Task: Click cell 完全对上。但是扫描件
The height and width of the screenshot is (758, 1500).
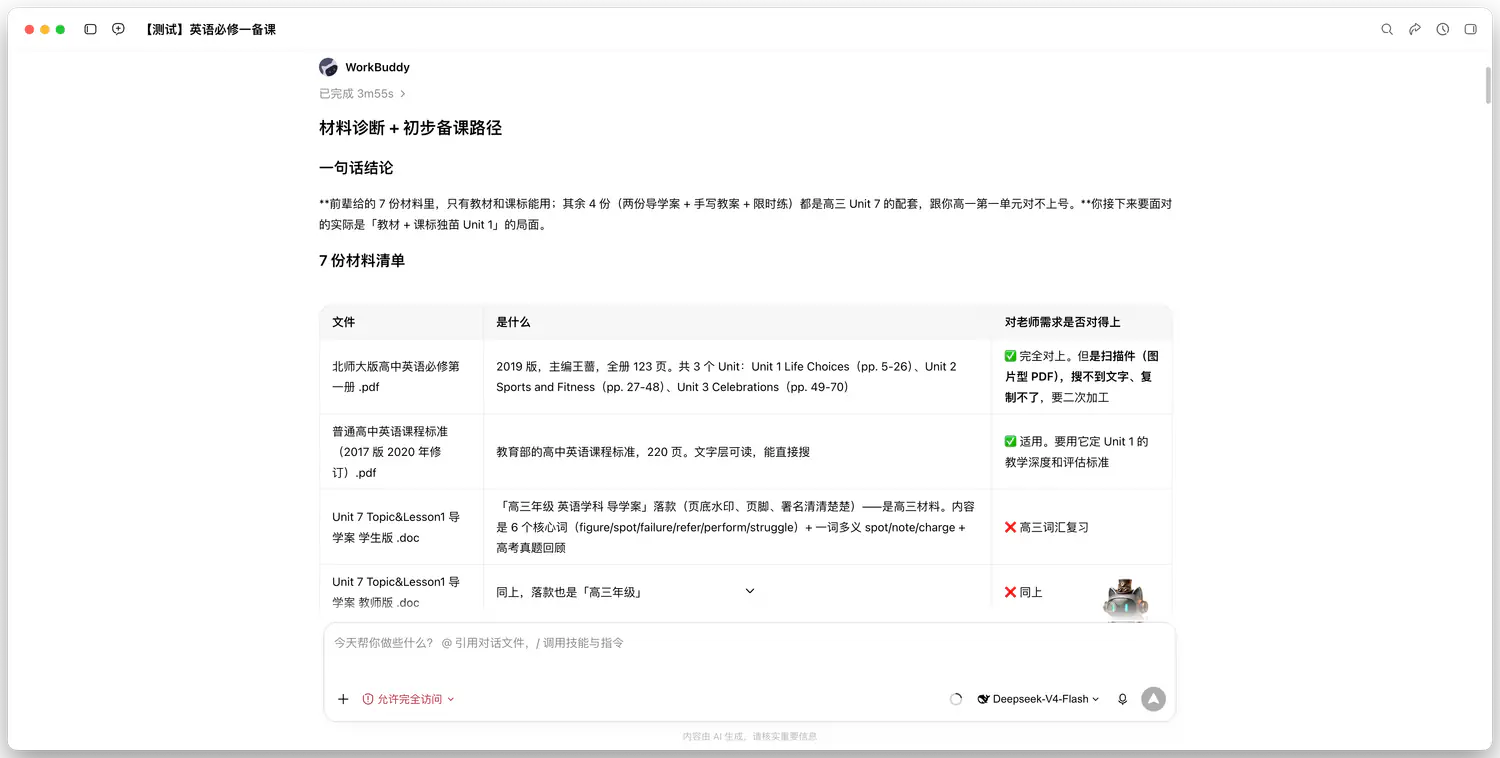Action: point(1082,377)
